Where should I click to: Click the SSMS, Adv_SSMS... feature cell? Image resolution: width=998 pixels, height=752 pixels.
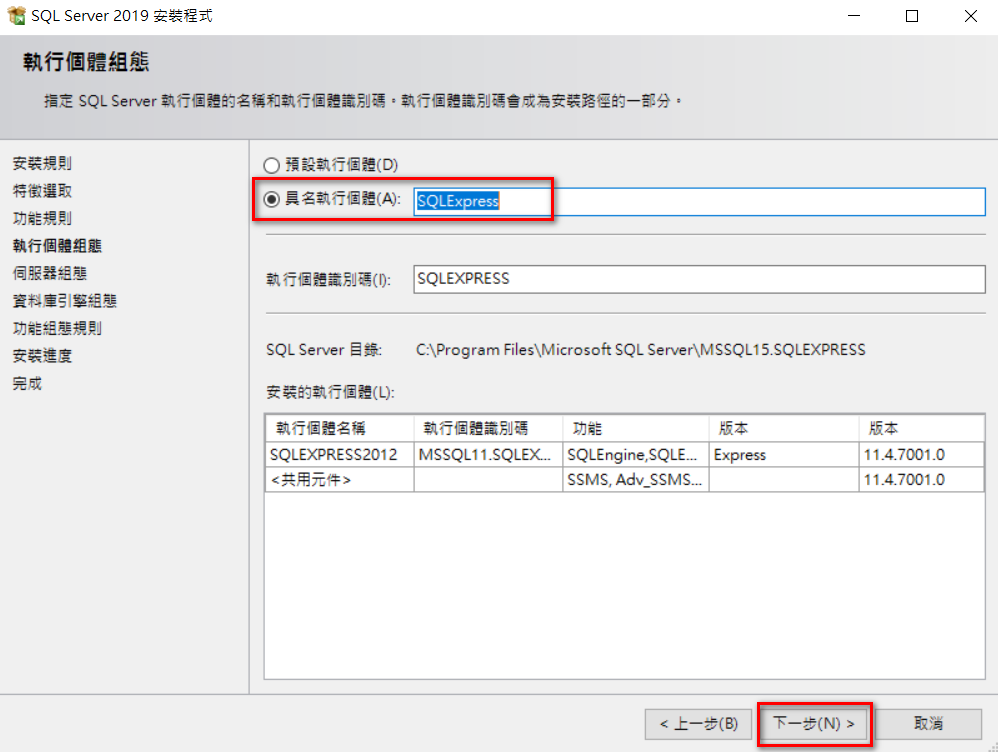[636, 479]
